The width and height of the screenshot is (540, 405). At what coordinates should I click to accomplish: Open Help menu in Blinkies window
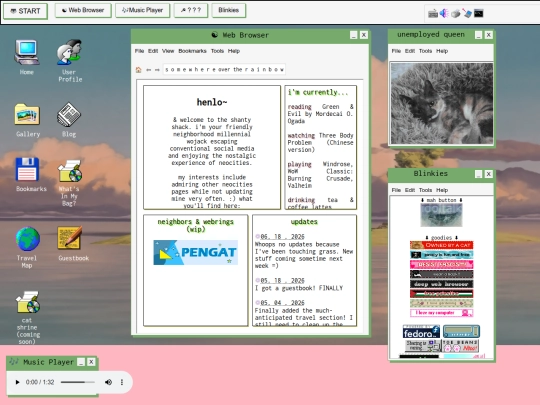point(442,190)
